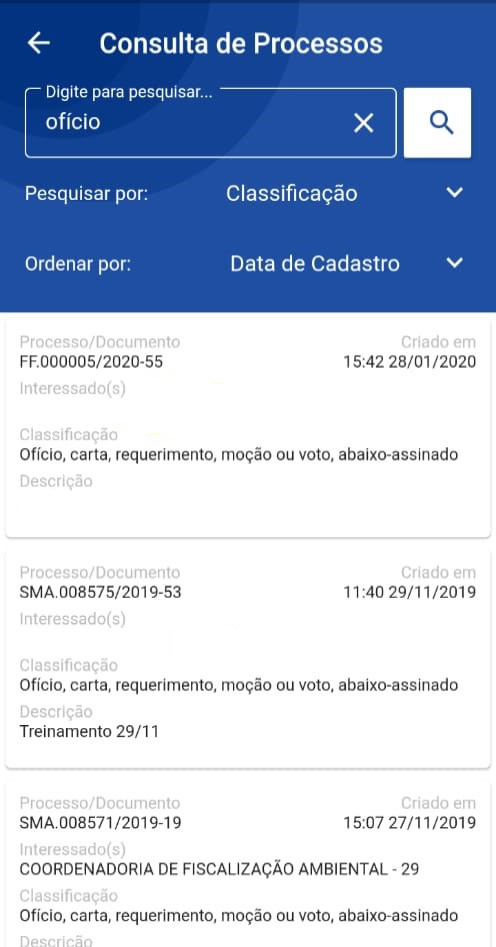Open the Classificação dropdown value
496x947 pixels.
[292, 194]
